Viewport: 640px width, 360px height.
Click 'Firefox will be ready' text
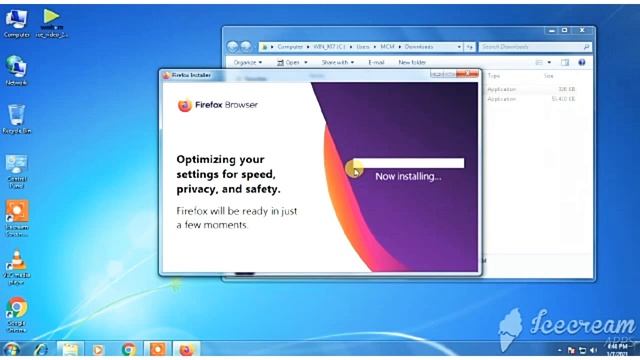pyautogui.click(x=237, y=218)
